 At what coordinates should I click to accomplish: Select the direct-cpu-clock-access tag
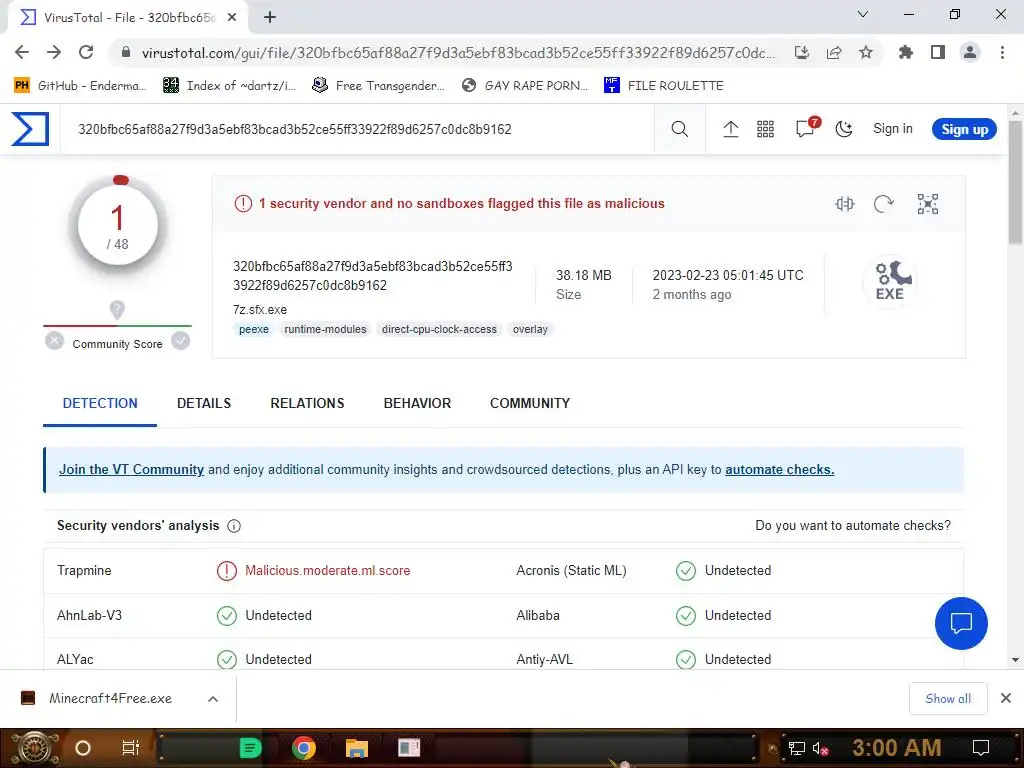point(439,329)
